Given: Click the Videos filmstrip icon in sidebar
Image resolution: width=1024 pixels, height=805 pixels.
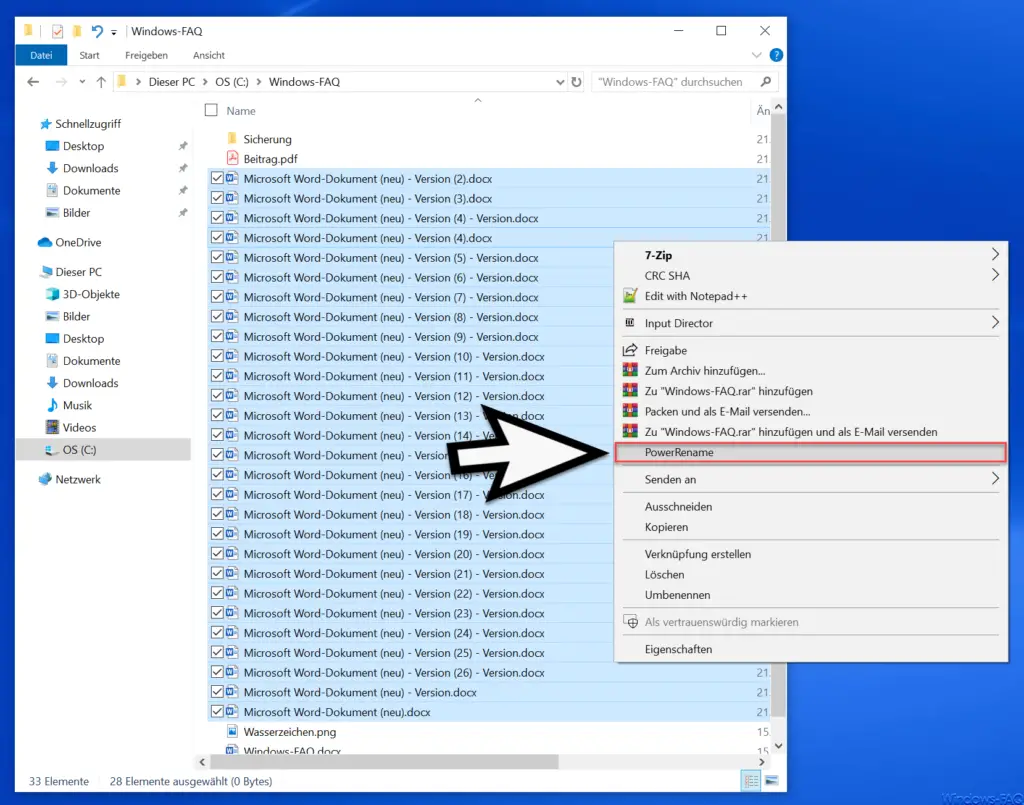Looking at the screenshot, I should 53,427.
